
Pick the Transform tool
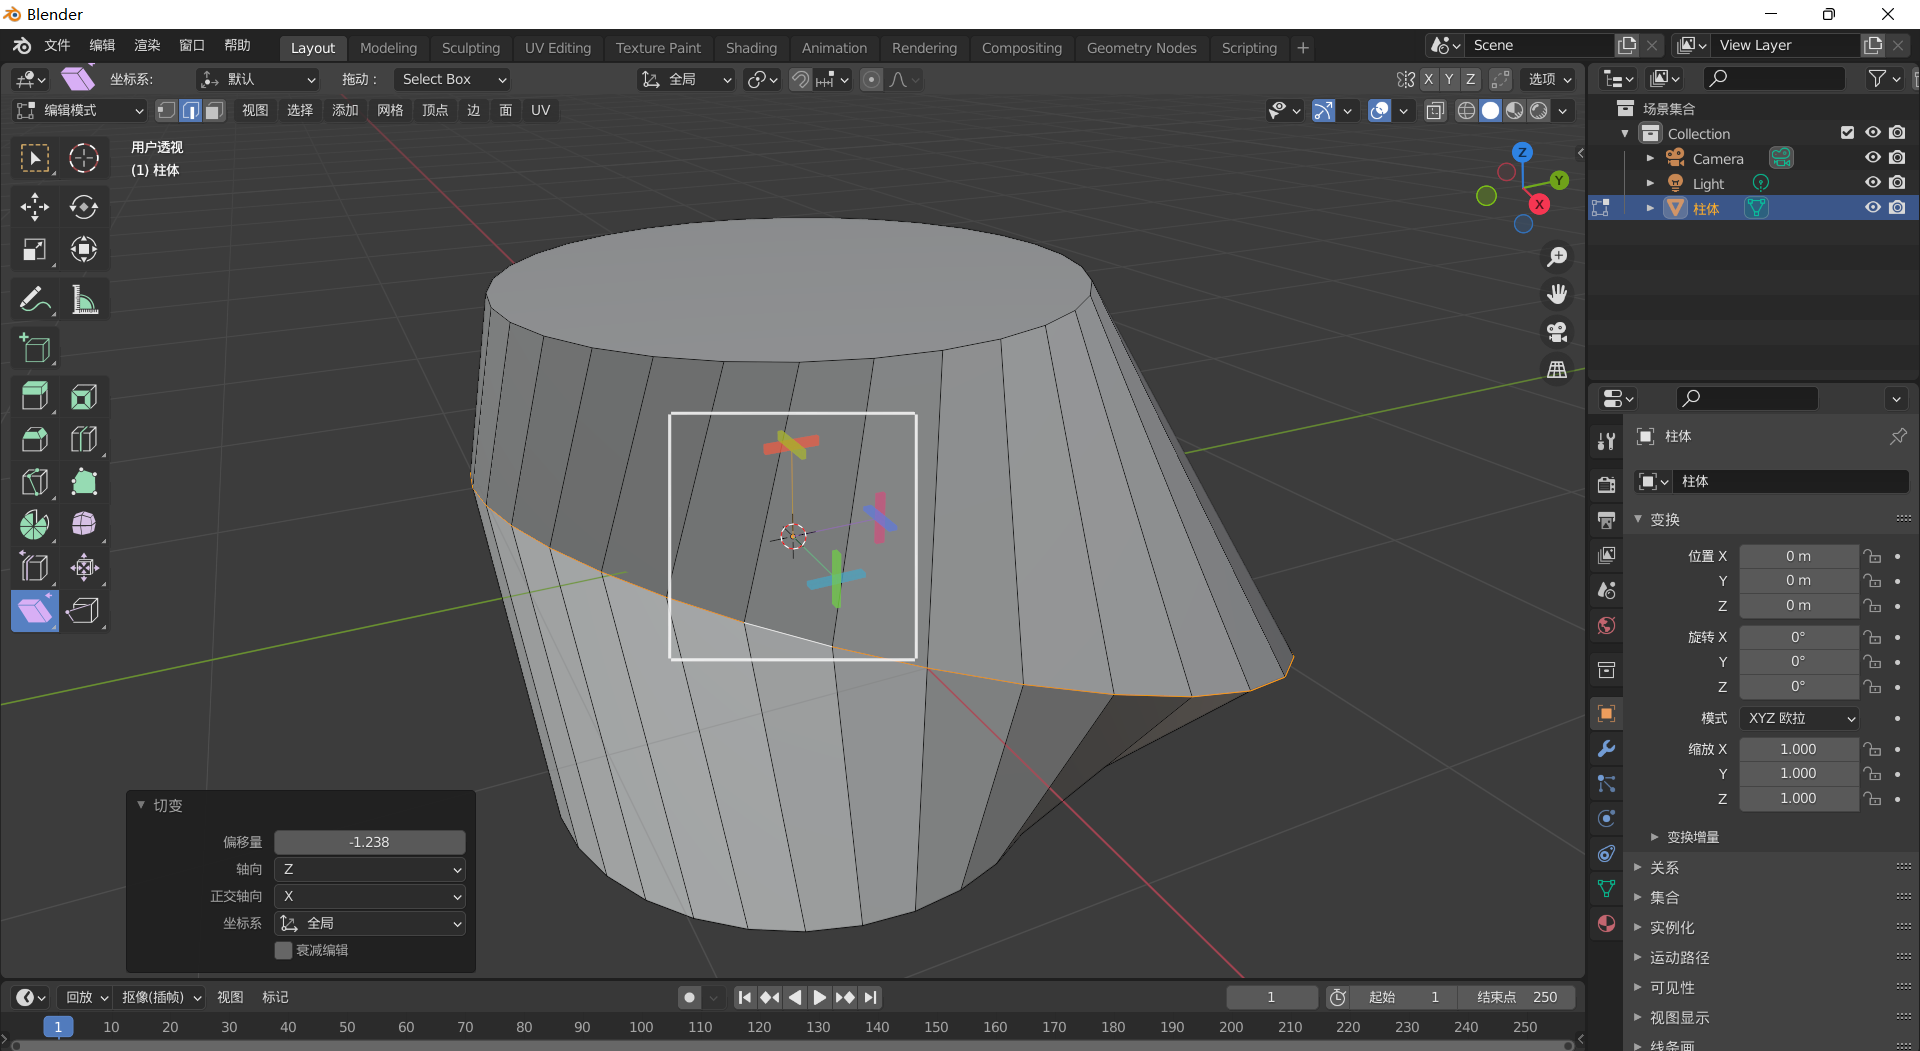click(84, 249)
